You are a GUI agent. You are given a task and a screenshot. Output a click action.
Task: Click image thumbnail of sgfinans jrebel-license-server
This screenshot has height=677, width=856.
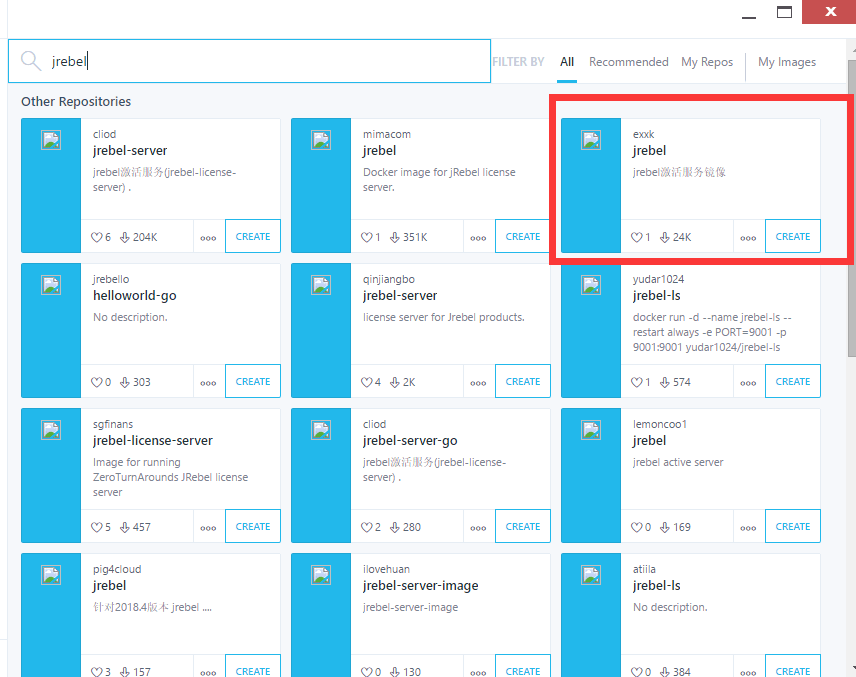(51, 430)
